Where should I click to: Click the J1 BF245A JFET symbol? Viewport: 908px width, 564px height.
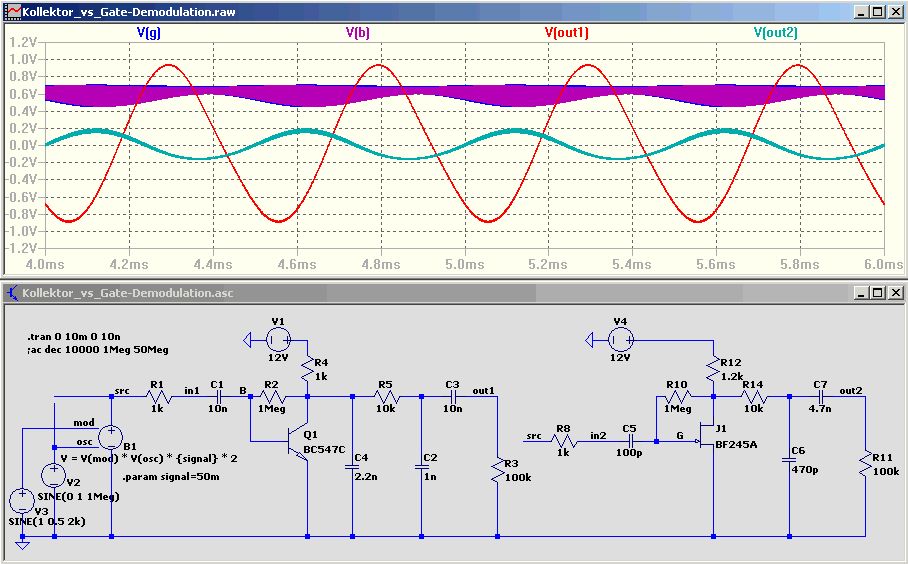706,440
